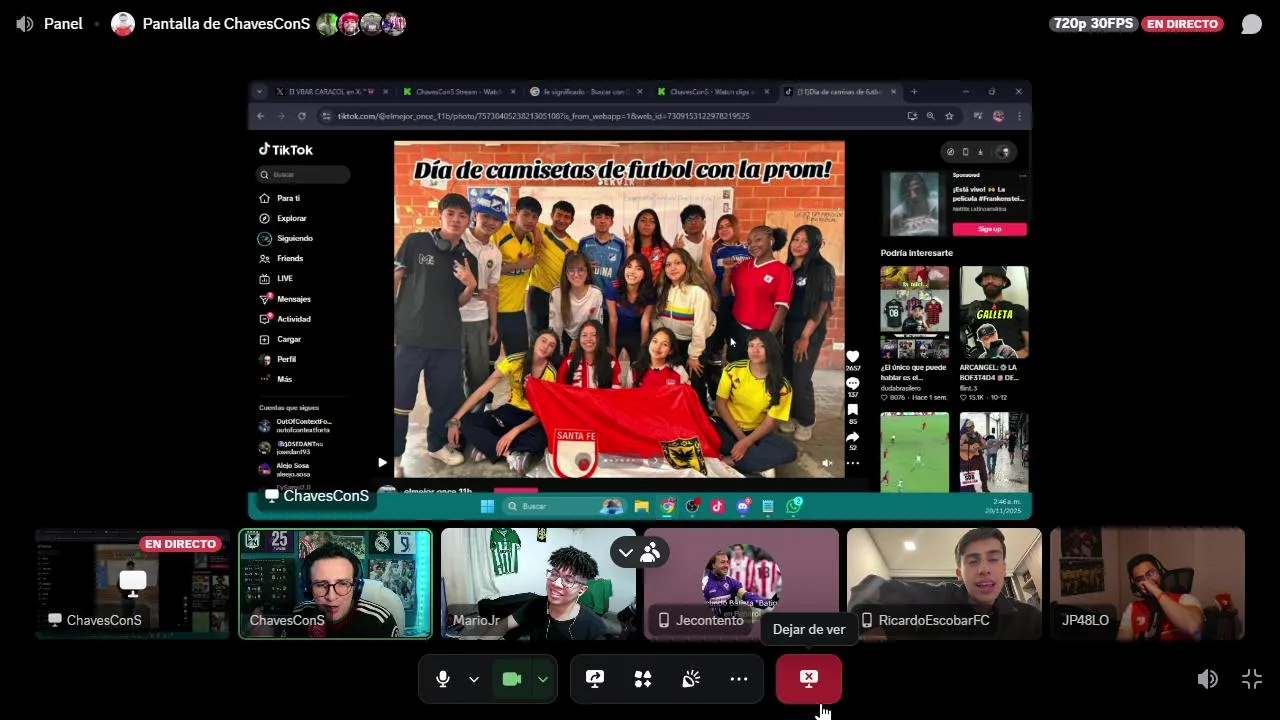
Task: Open Mensajes in TikTok sidebar
Action: click(293, 299)
